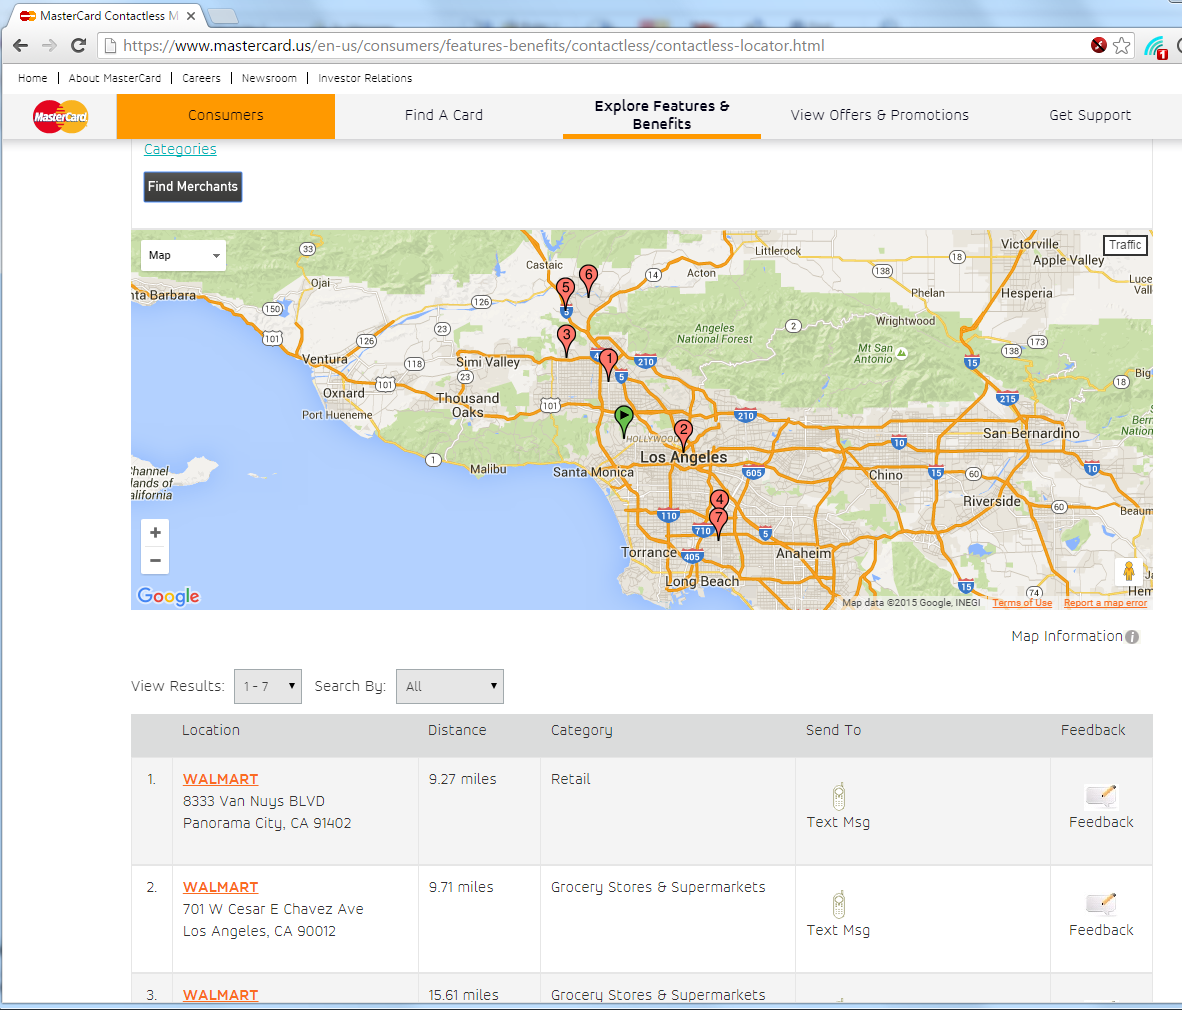Open the Find A Card menu
This screenshot has width=1182, height=1010.
pyautogui.click(x=443, y=115)
